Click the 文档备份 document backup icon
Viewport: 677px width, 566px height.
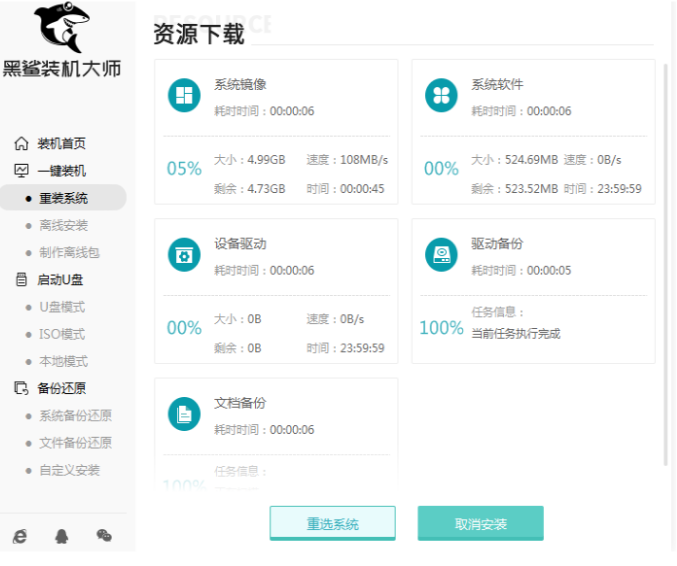tap(184, 414)
